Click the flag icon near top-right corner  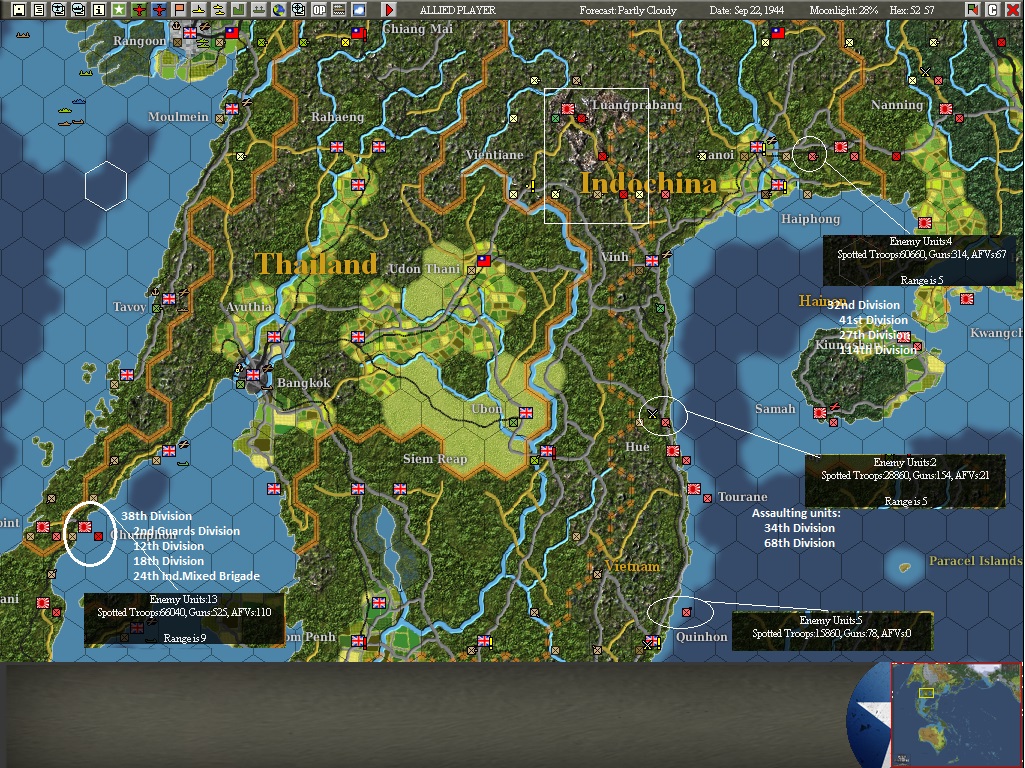point(973,10)
